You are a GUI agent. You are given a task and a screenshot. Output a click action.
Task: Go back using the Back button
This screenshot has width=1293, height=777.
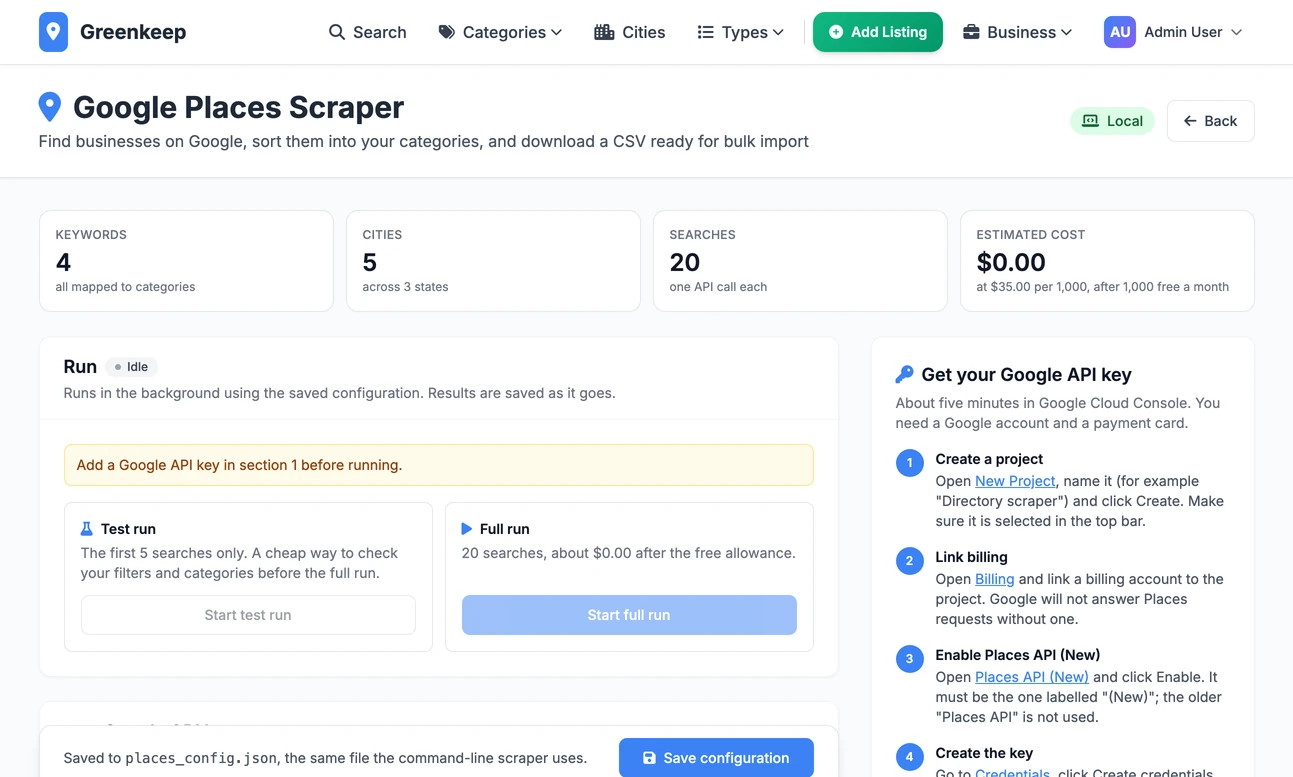pyautogui.click(x=1210, y=121)
